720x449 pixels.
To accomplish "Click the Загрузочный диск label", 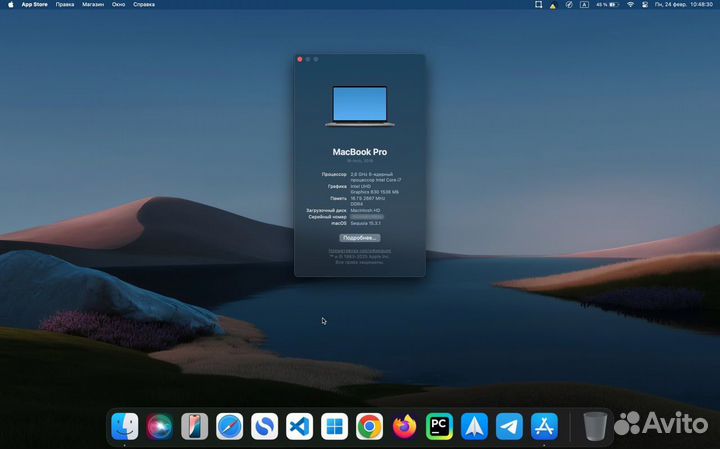I will [326, 210].
